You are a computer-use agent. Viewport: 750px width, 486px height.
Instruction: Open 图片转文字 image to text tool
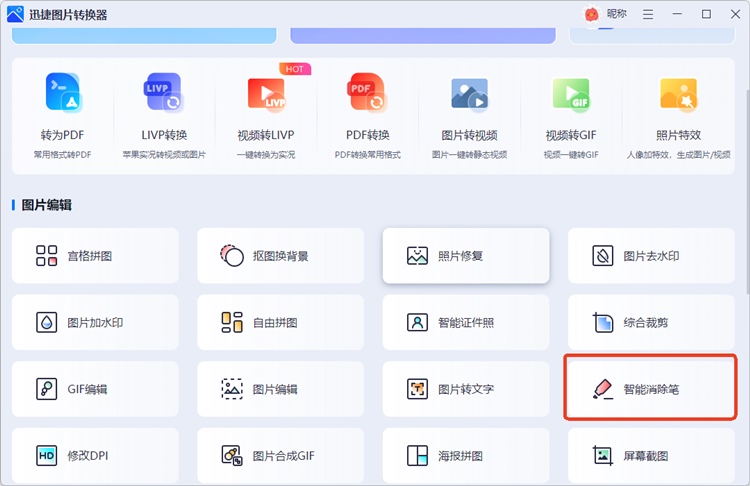coord(466,389)
